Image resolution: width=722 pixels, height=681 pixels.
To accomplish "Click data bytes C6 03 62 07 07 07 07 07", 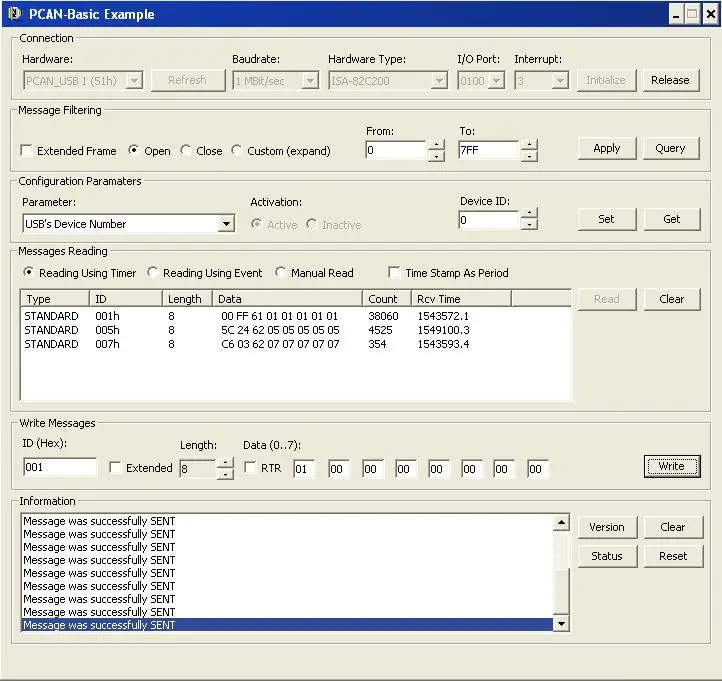I will pos(280,344).
